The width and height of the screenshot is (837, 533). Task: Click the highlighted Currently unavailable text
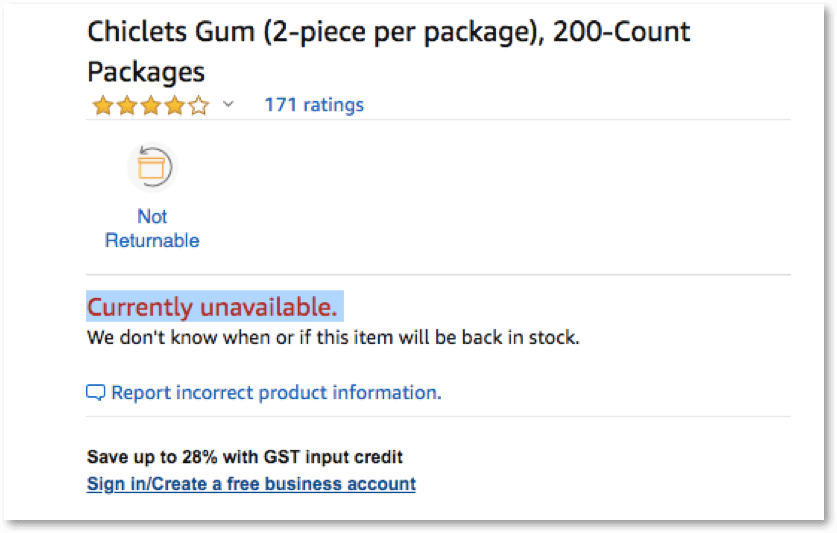click(x=212, y=307)
